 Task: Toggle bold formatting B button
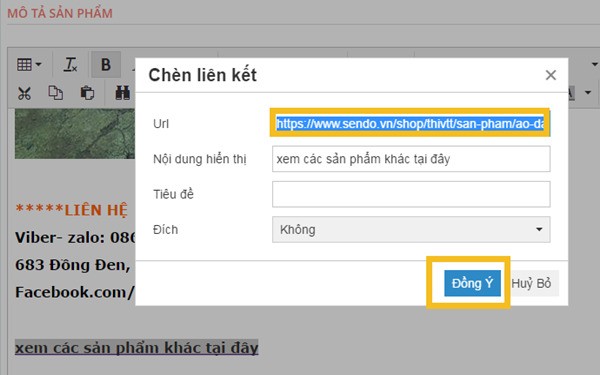tap(106, 65)
